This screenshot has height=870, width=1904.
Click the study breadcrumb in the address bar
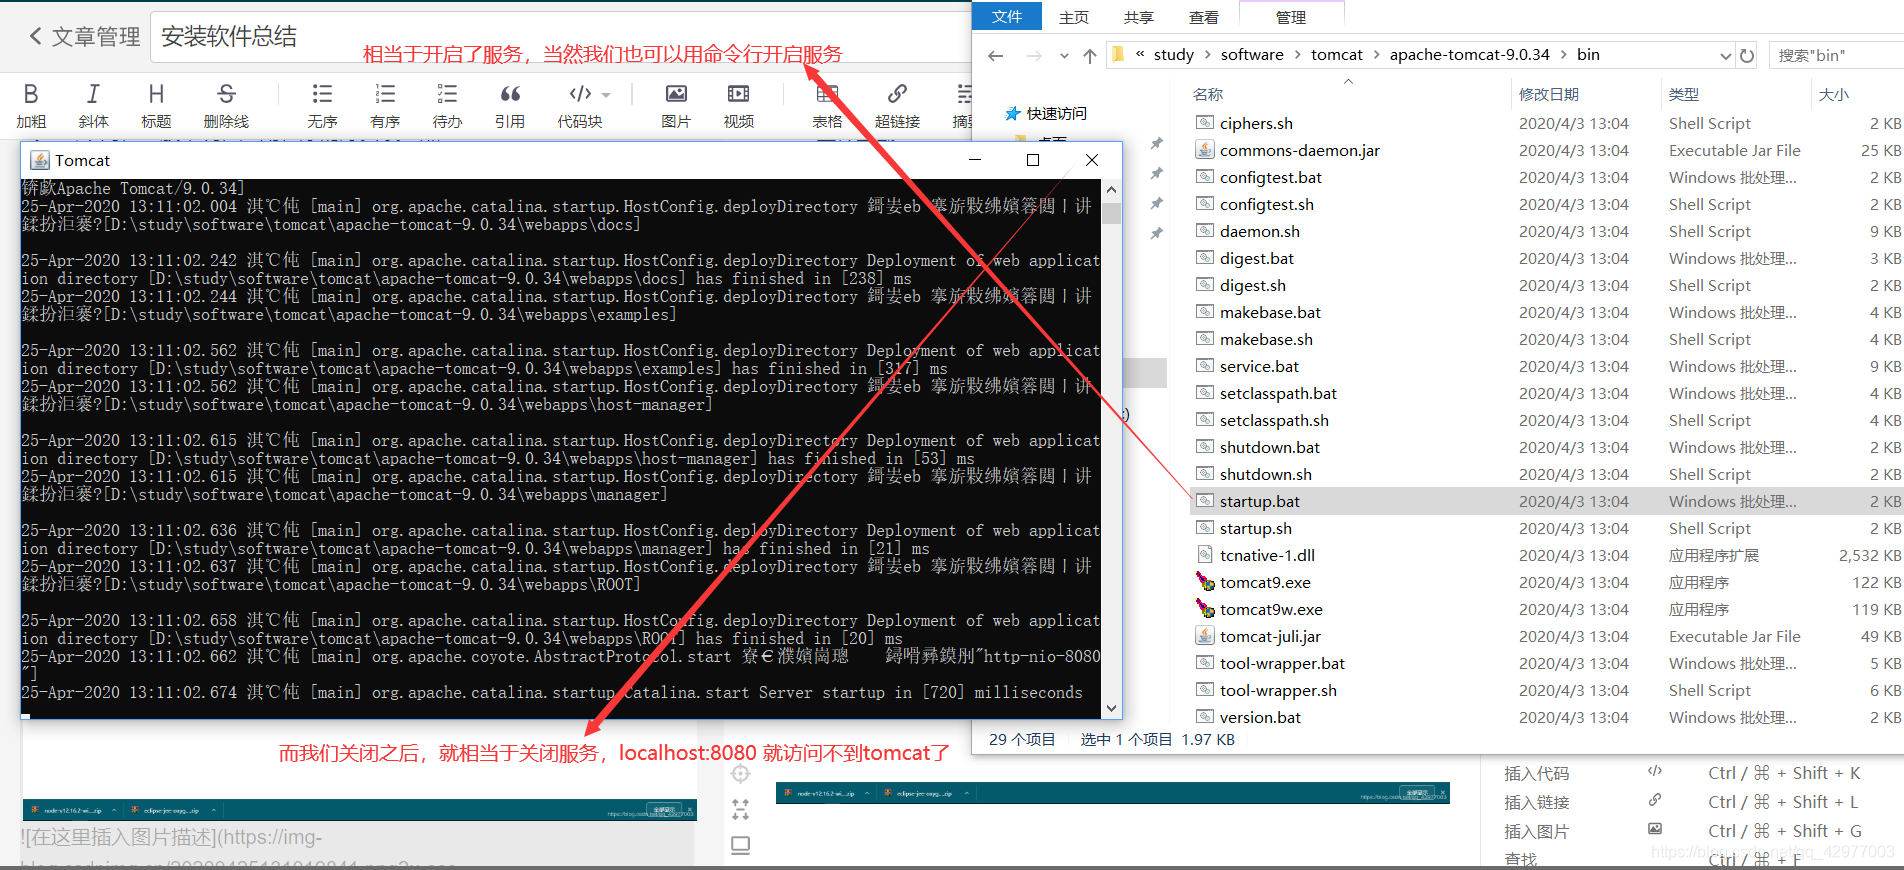coord(1173,54)
